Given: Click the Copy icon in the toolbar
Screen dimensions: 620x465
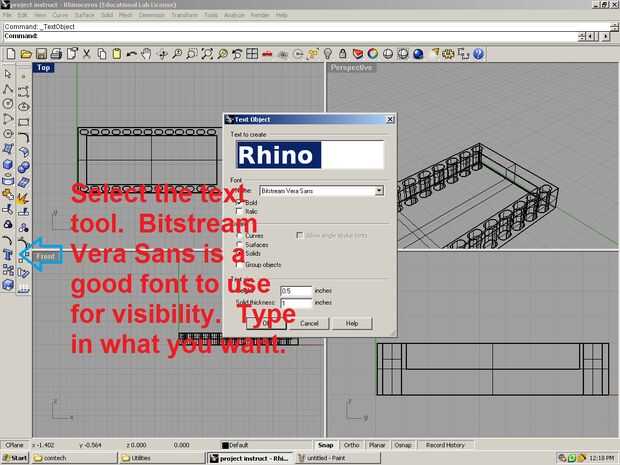Looking at the screenshot, I should (102, 54).
